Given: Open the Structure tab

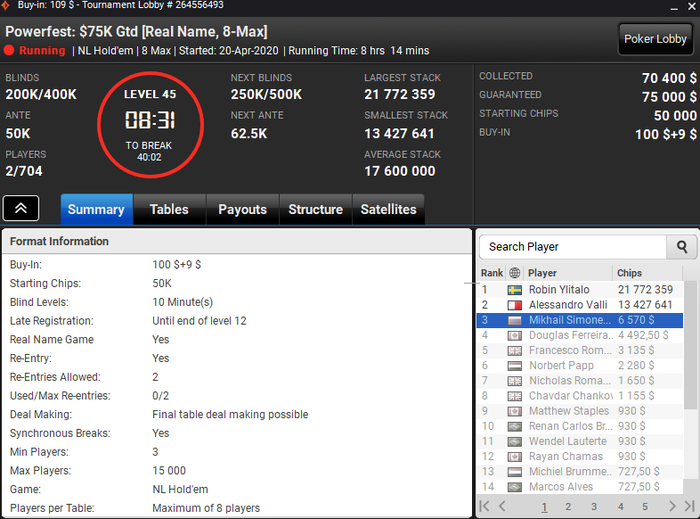Looking at the screenshot, I should point(316,209).
